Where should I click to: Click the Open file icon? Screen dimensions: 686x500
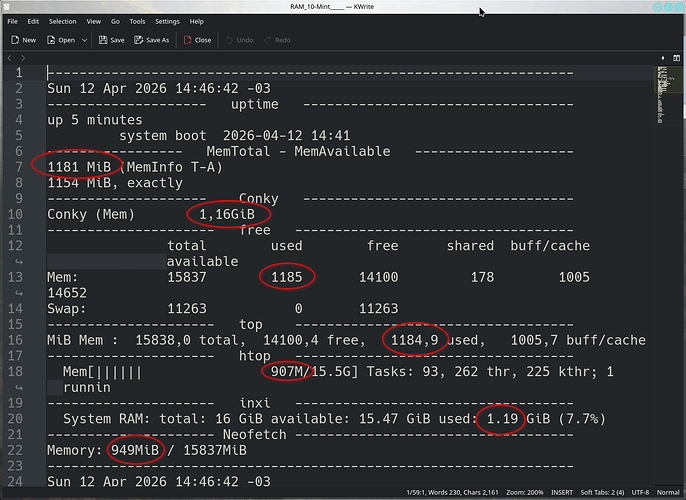[x=51, y=40]
